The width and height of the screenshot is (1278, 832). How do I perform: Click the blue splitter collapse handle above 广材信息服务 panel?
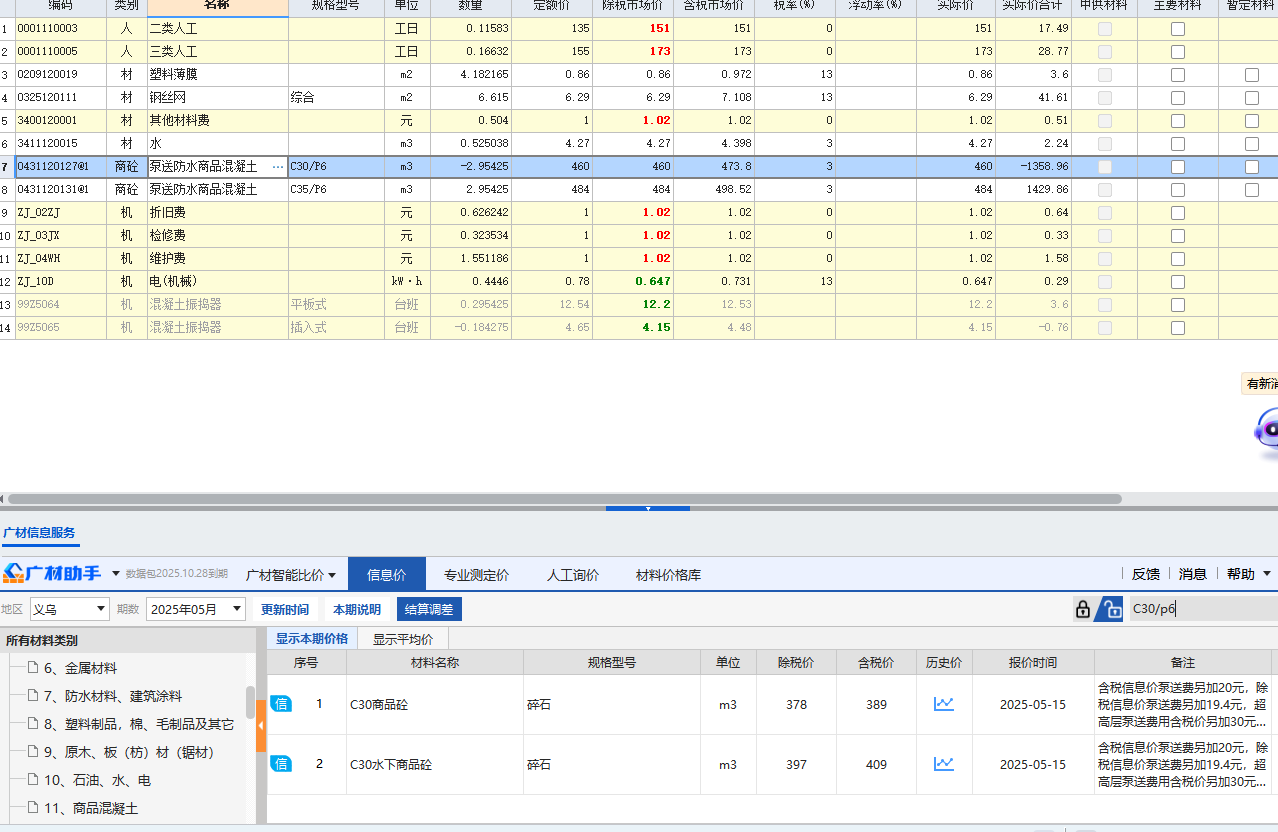point(647,508)
